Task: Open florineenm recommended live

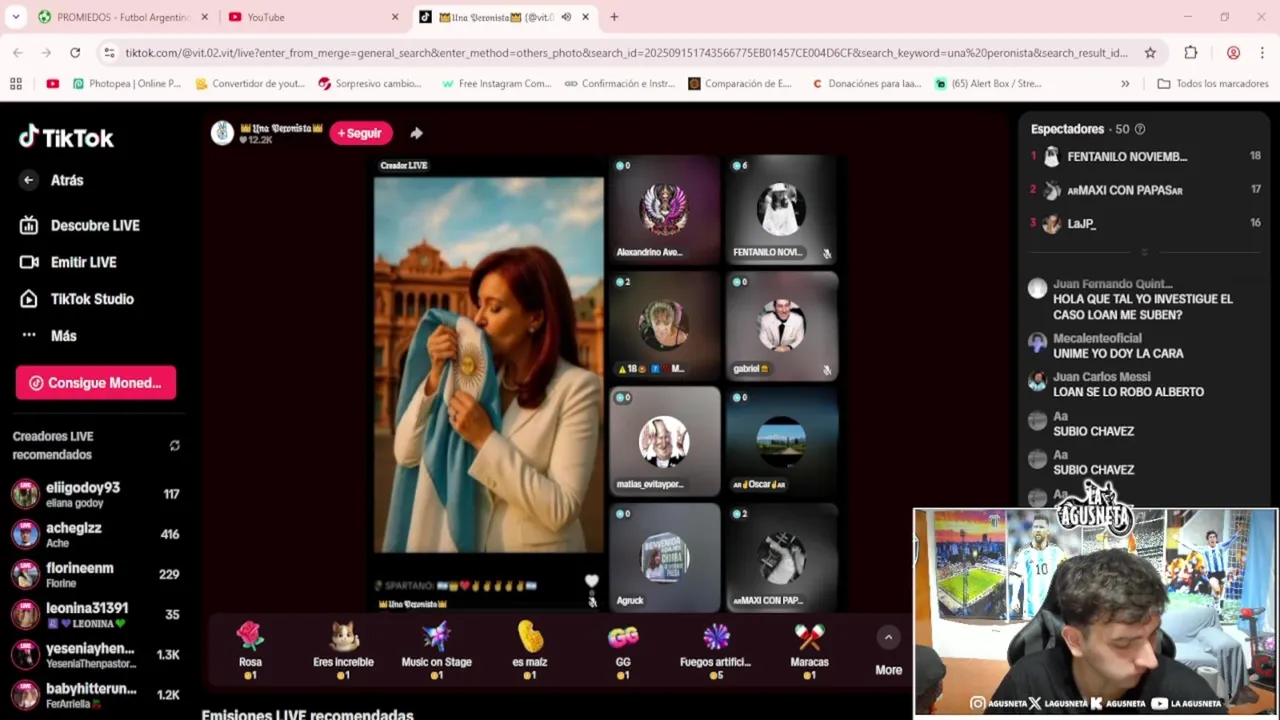Action: pos(95,574)
